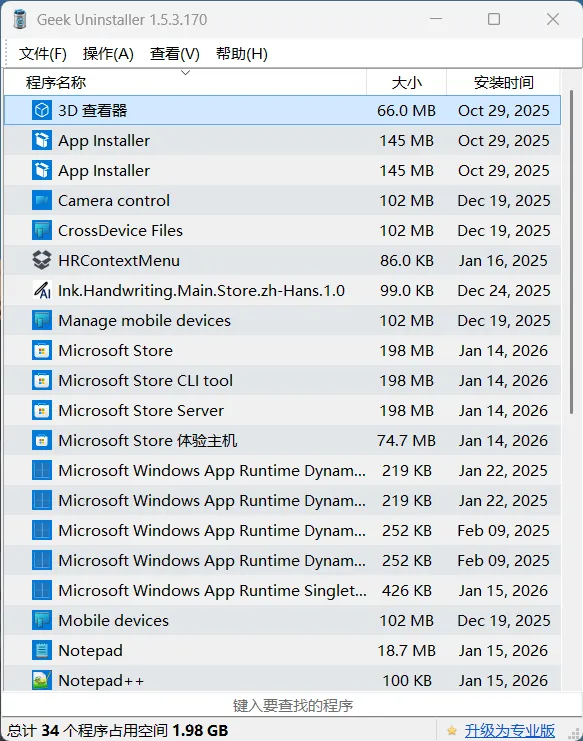The image size is (583, 741).
Task: Sort by the 大小 column header
Action: click(406, 82)
